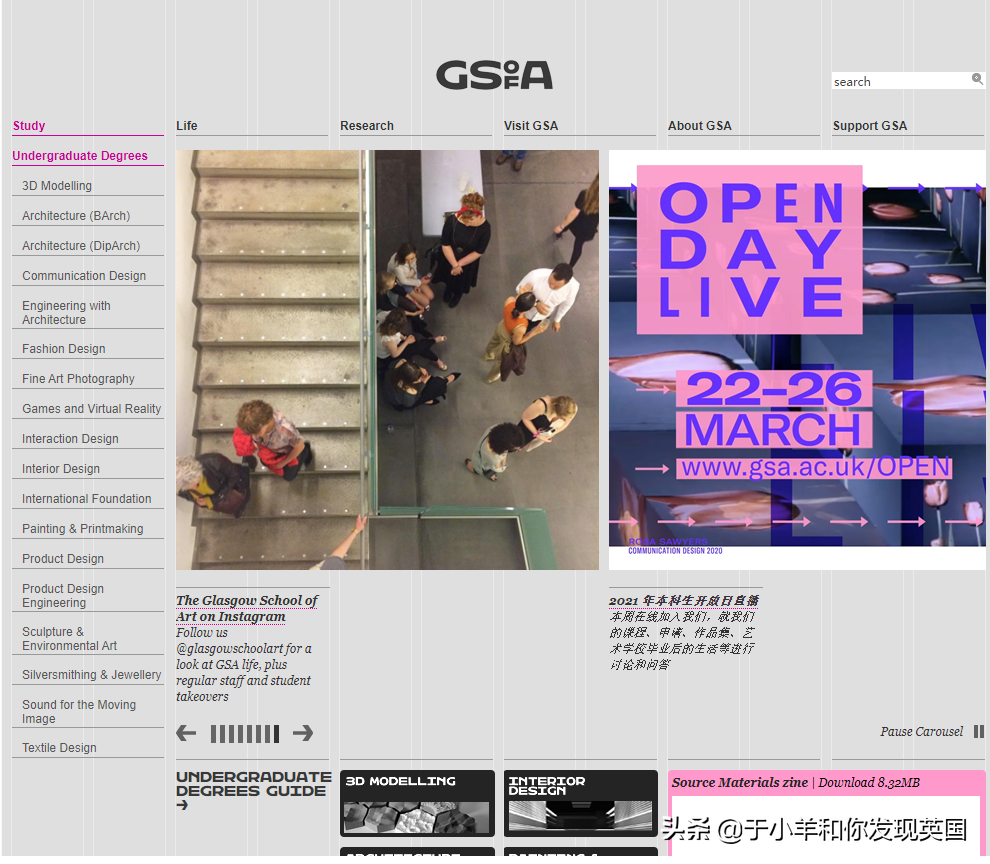This screenshot has width=990, height=864.
Task: Click the GSA logo at top
Action: (x=494, y=75)
